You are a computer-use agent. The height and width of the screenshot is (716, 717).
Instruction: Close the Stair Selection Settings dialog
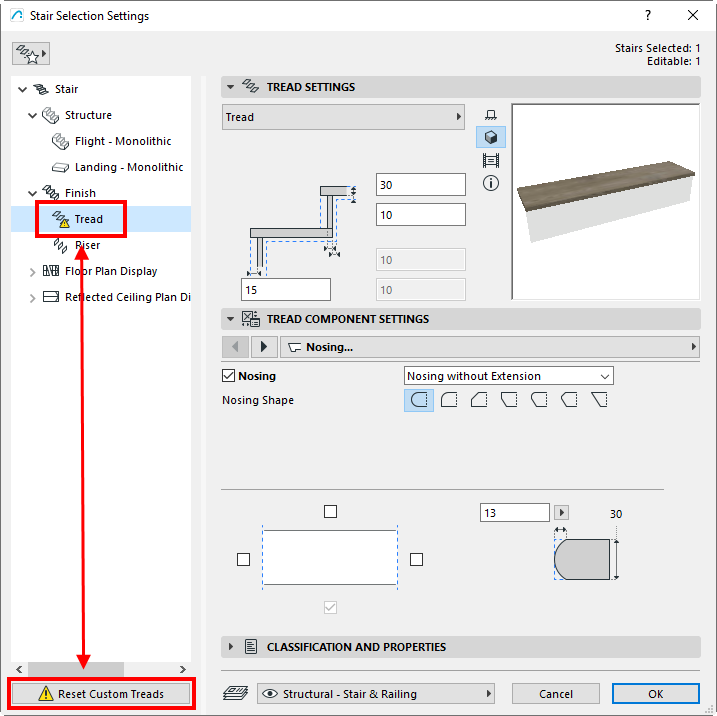pyautogui.click(x=693, y=16)
